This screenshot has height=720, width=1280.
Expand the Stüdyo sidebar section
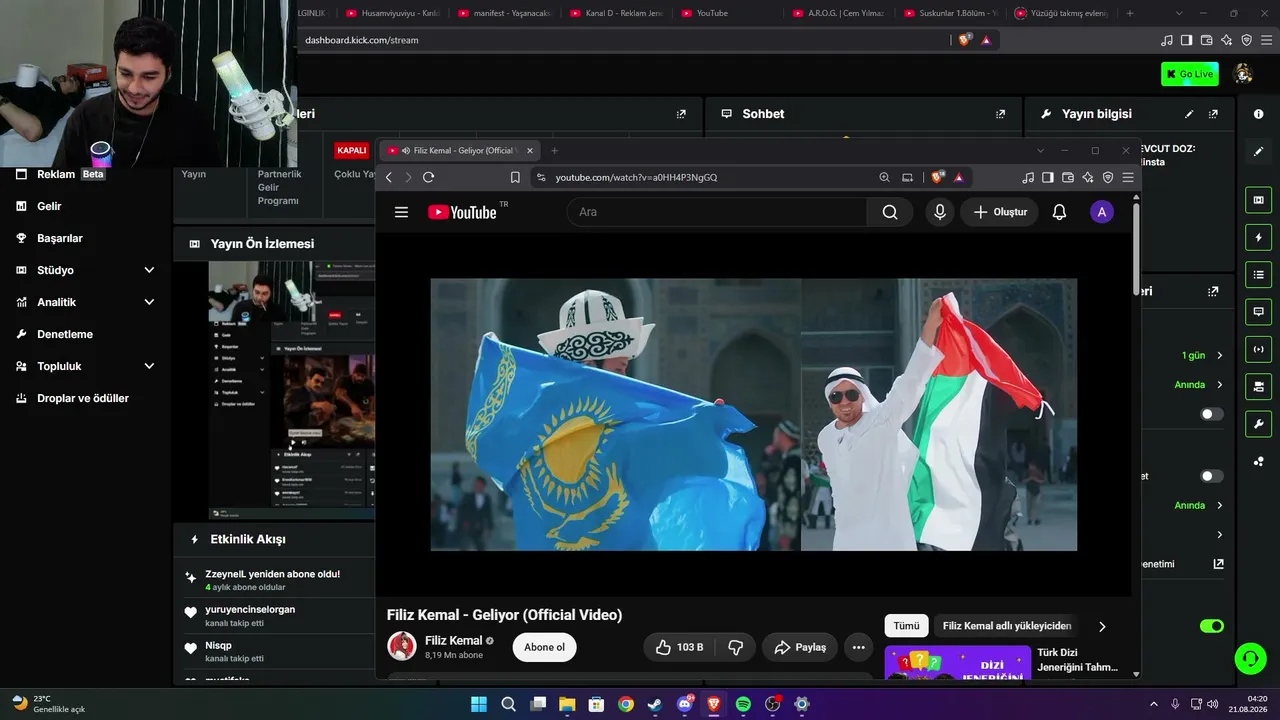pos(149,270)
